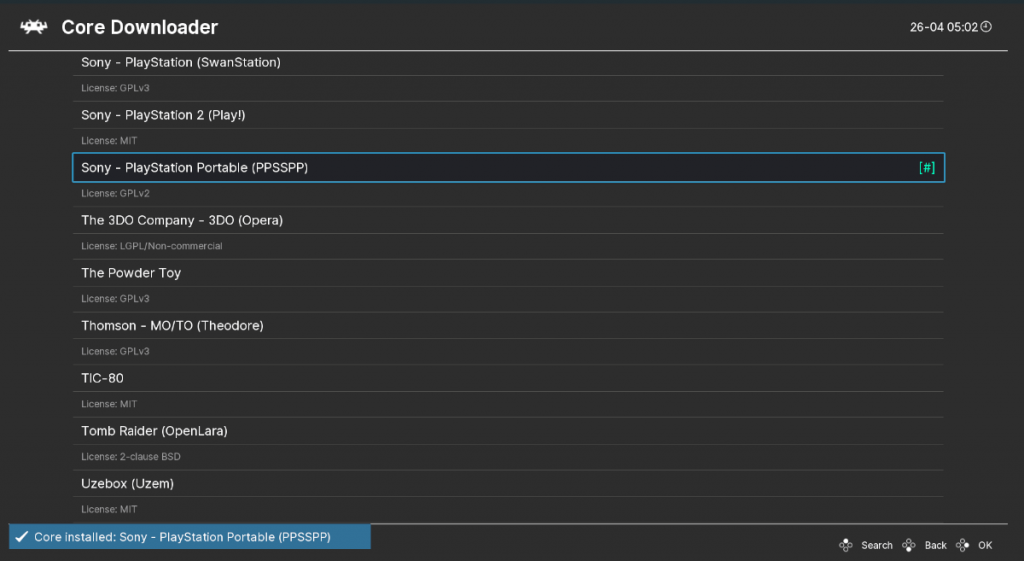Screen dimensions: 1024x561
Task: Select The Powder Toy core
Action: [x=131, y=273]
